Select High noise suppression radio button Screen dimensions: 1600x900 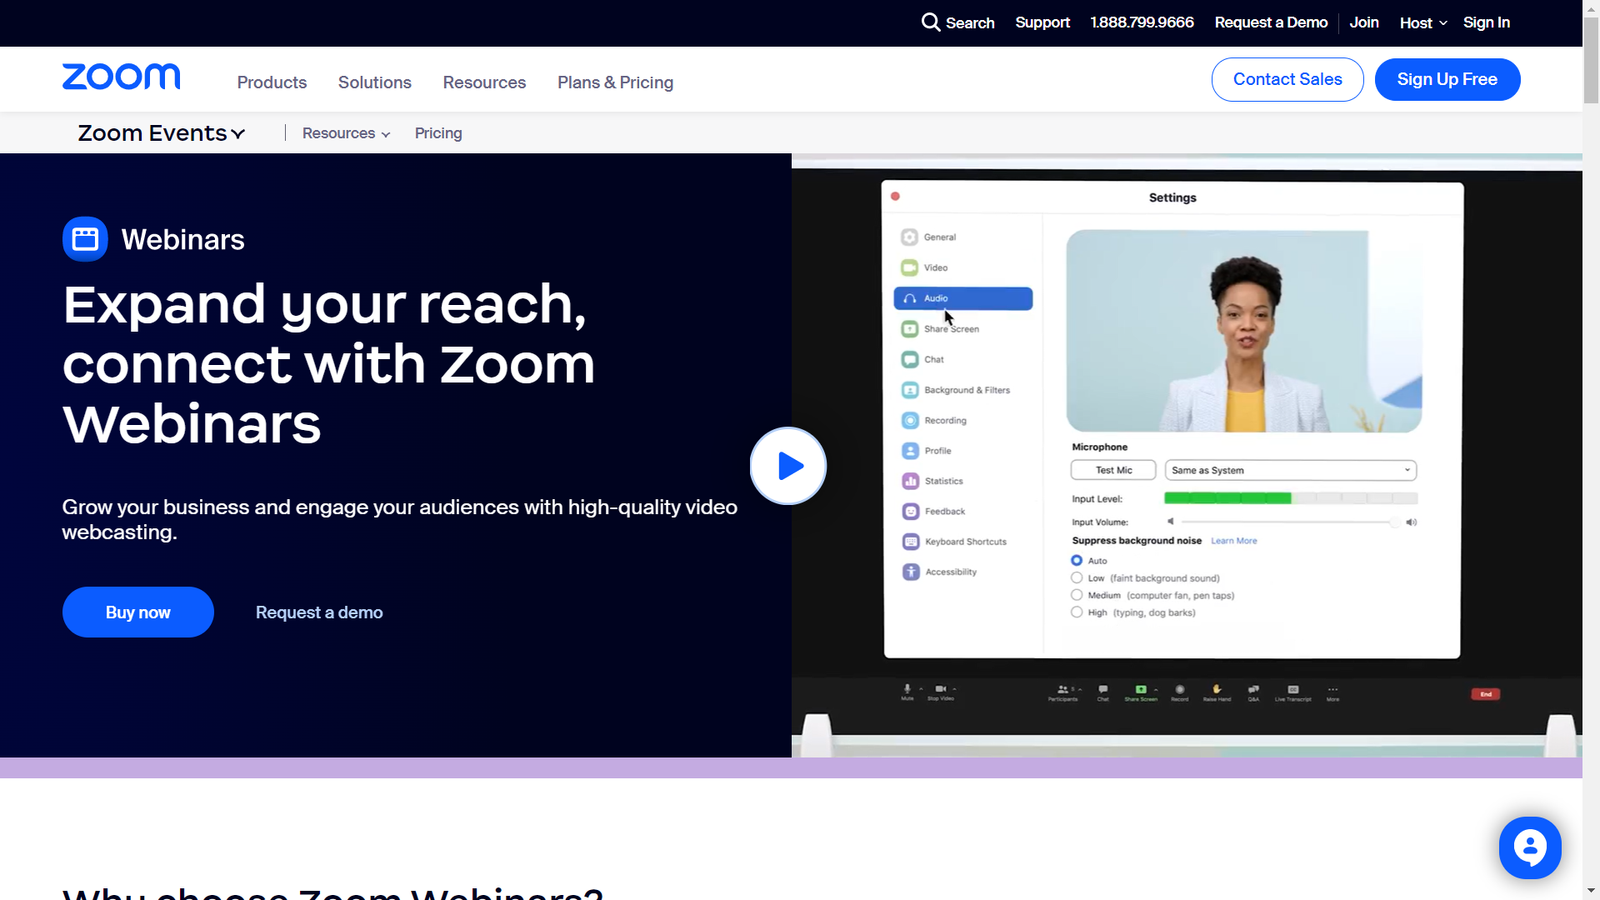coord(1077,612)
